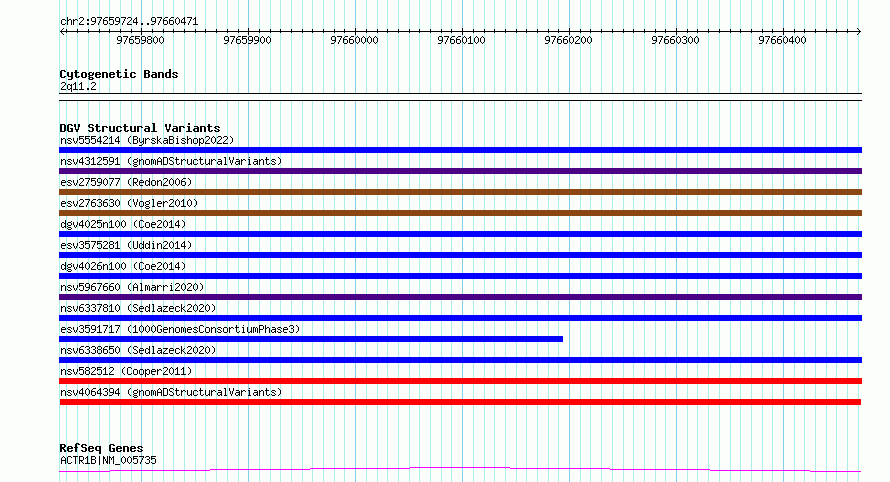Click dgv4025n100 (Coe2014) label
This screenshot has width=890, height=482.
tap(123, 224)
